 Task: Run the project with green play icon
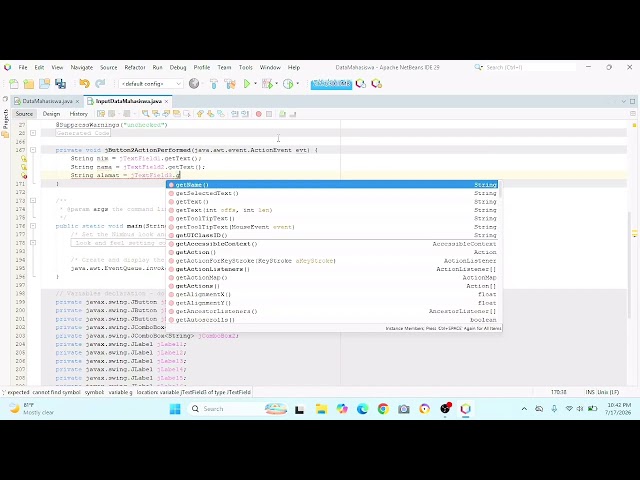(x=247, y=84)
